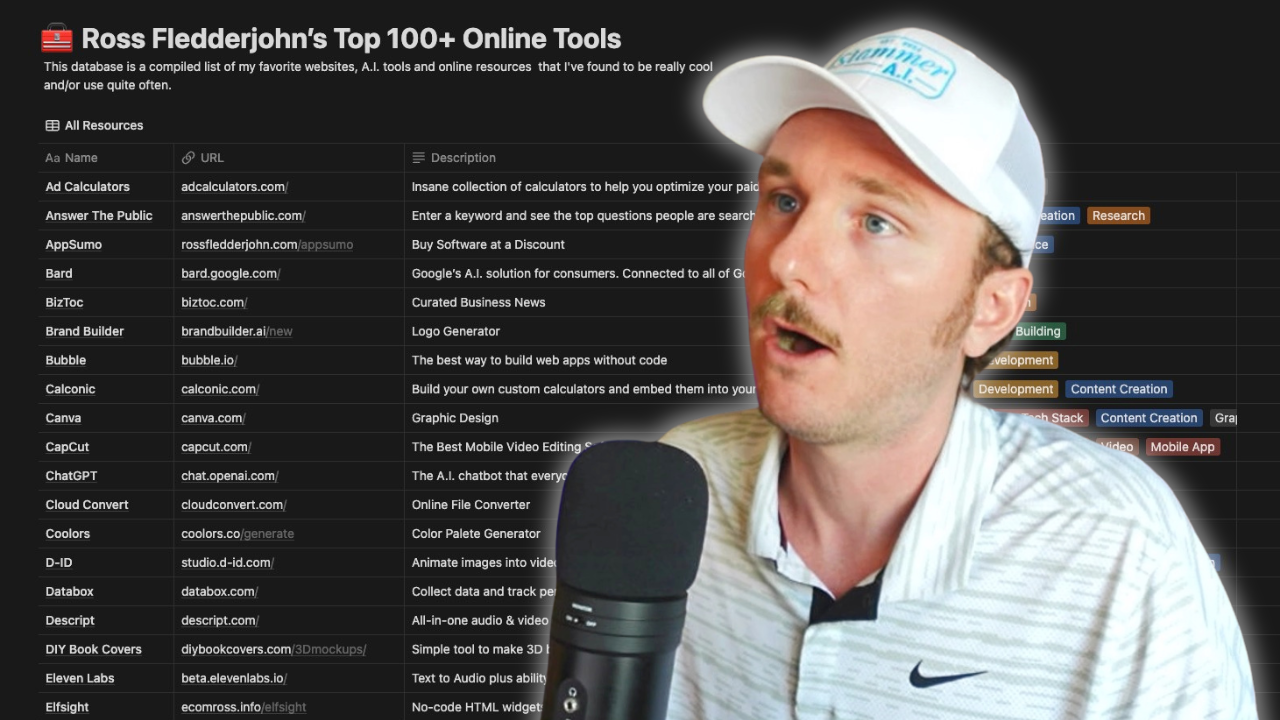
Task: Click the Building tag
Action: 1038,331
